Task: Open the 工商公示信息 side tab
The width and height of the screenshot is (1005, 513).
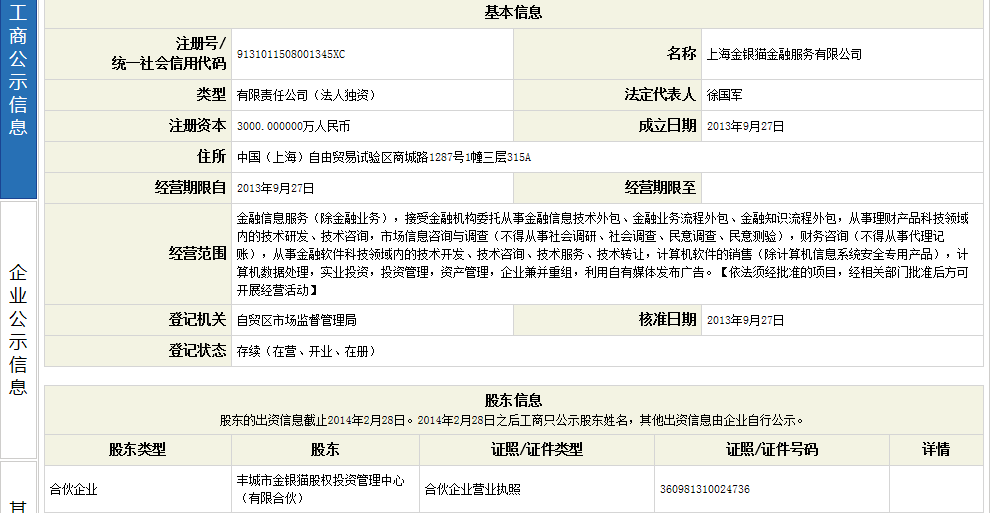Action: pyautogui.click(x=18, y=99)
